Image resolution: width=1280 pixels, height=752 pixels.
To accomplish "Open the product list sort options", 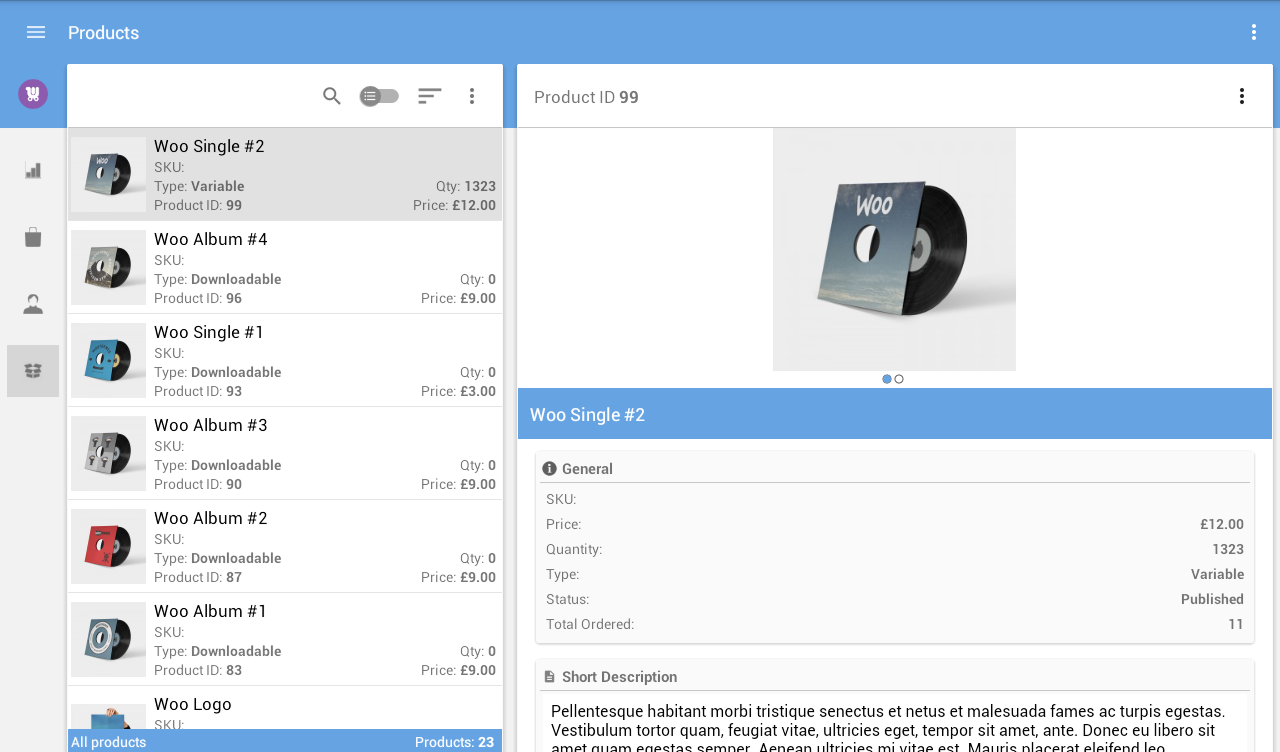I will (430, 96).
